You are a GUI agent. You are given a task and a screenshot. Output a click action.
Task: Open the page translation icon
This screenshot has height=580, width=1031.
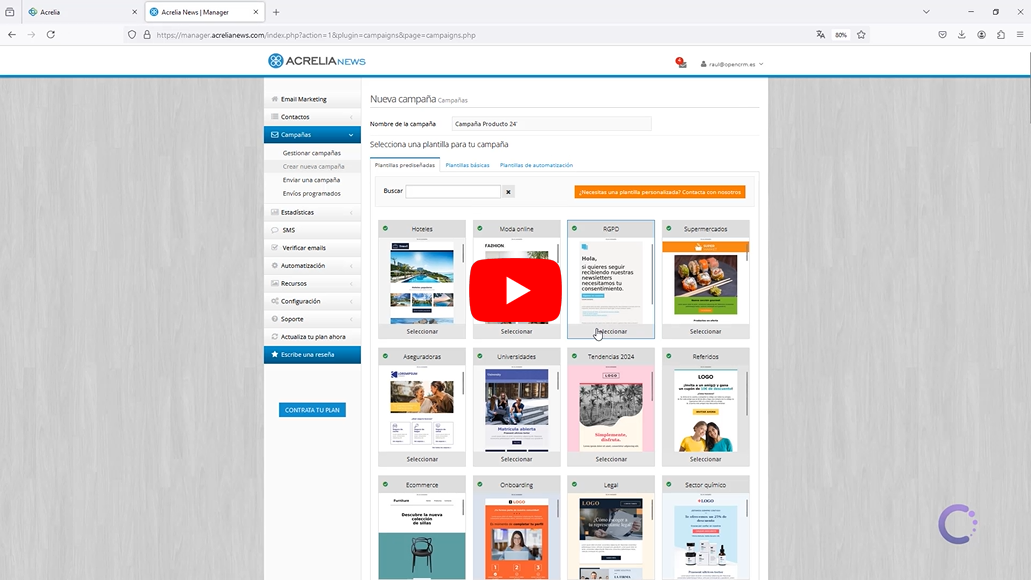(821, 35)
